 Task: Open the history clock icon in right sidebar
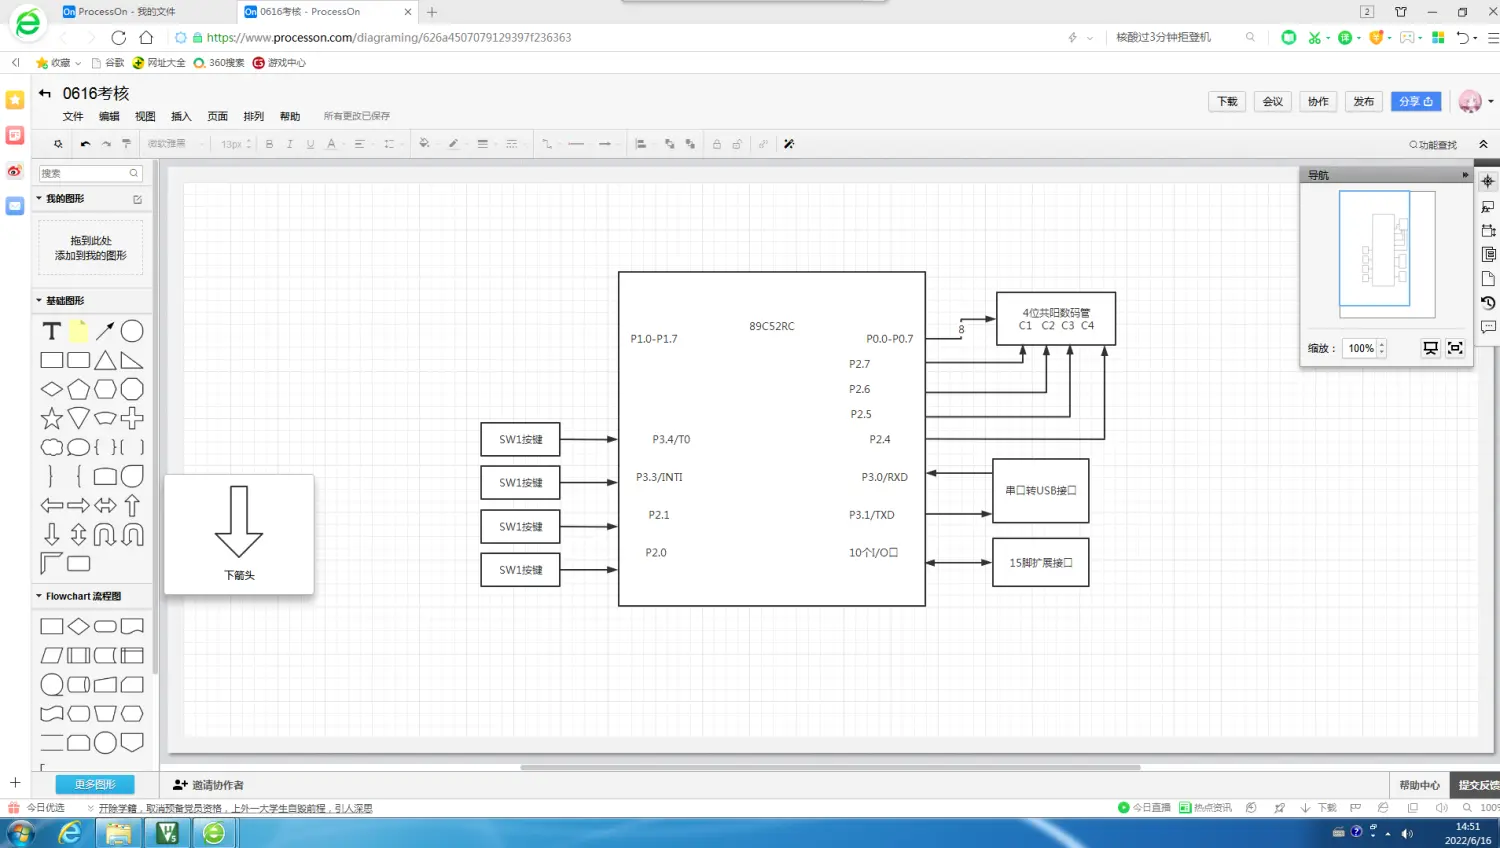point(1488,303)
